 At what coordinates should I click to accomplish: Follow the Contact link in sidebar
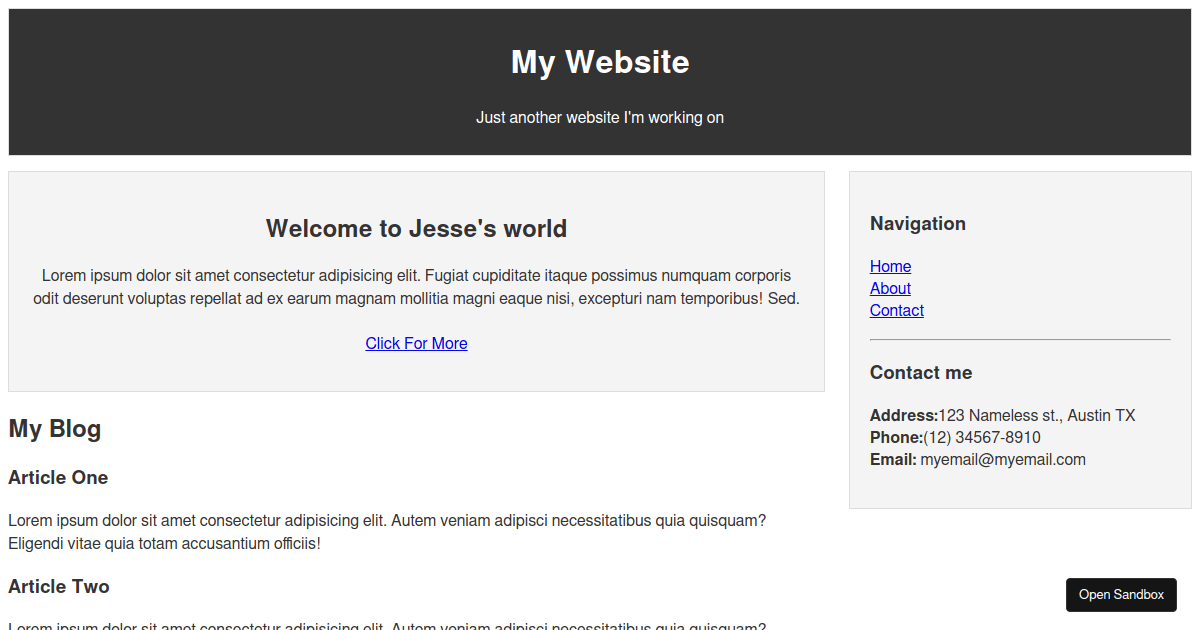897,310
